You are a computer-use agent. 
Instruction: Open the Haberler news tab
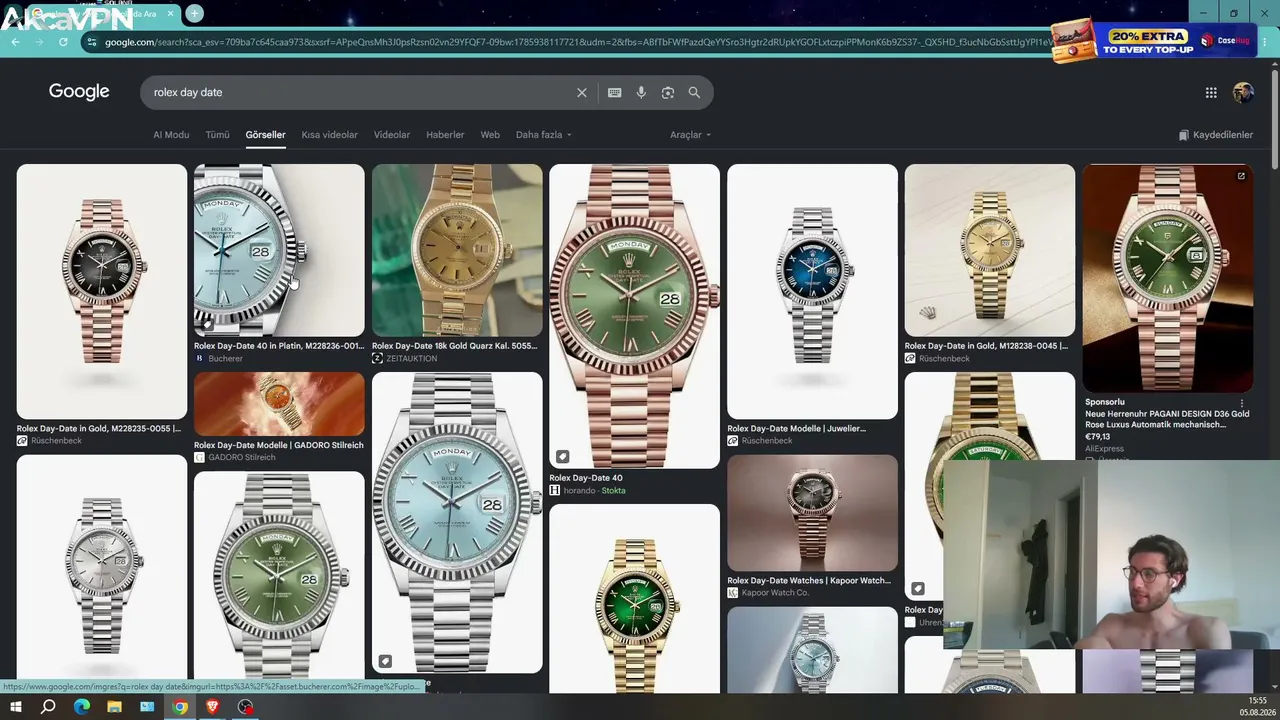[x=445, y=135]
